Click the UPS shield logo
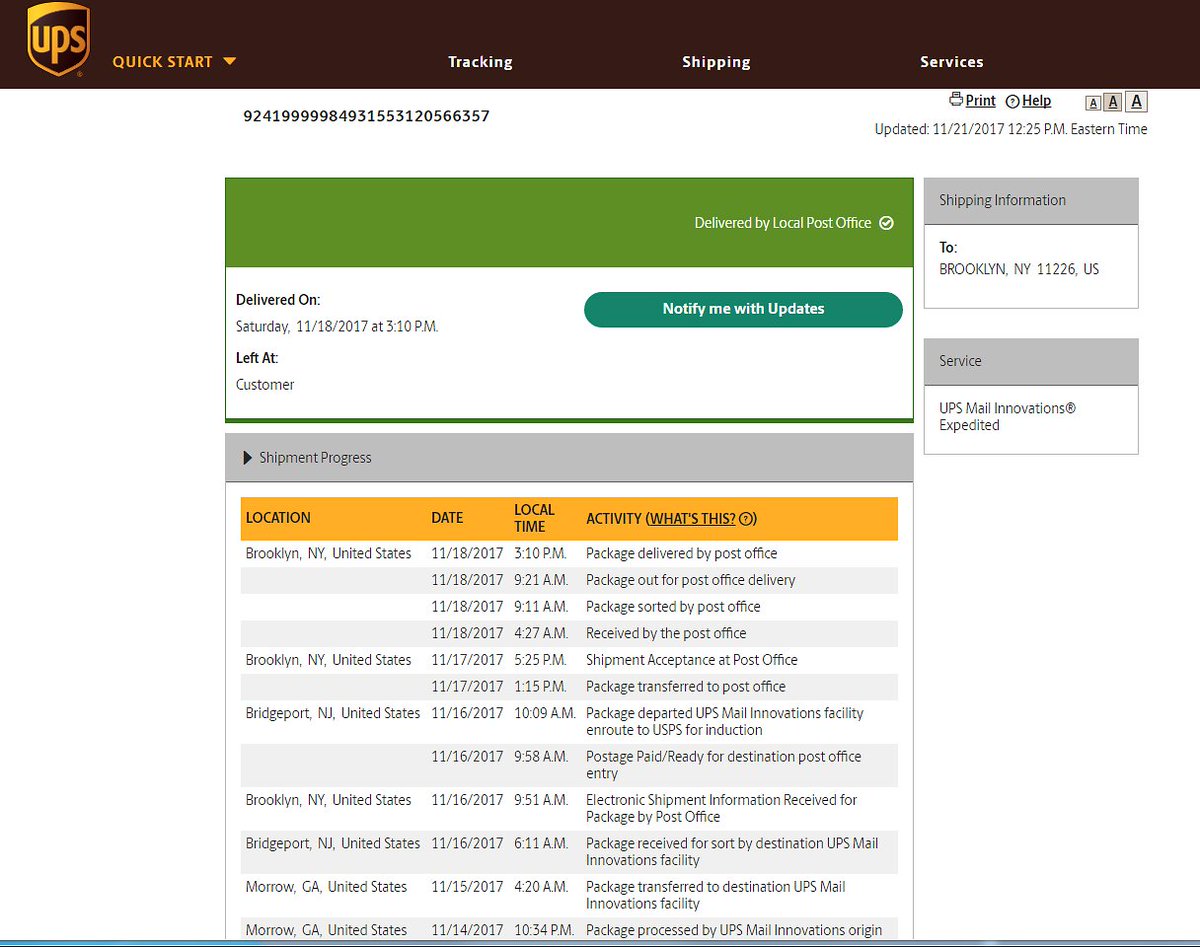1200x947 pixels. 58,39
